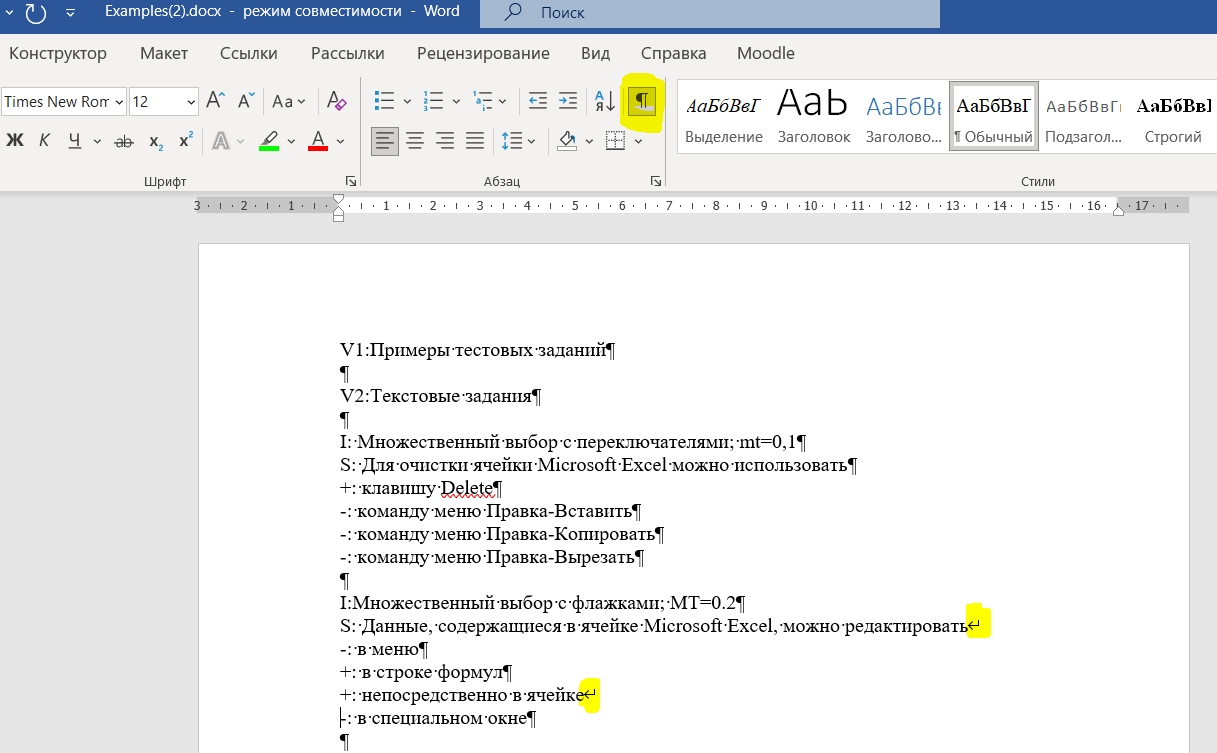Decrease paragraph indent

point(538,101)
